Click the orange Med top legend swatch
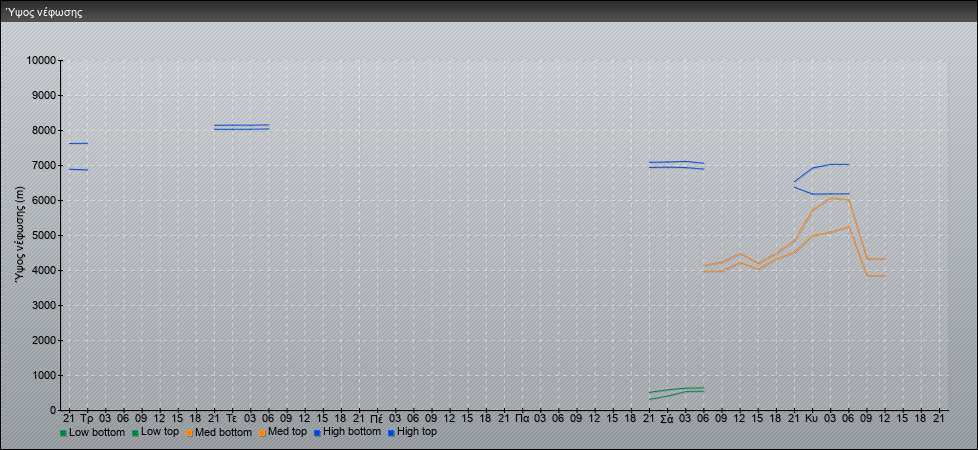 click(261, 433)
